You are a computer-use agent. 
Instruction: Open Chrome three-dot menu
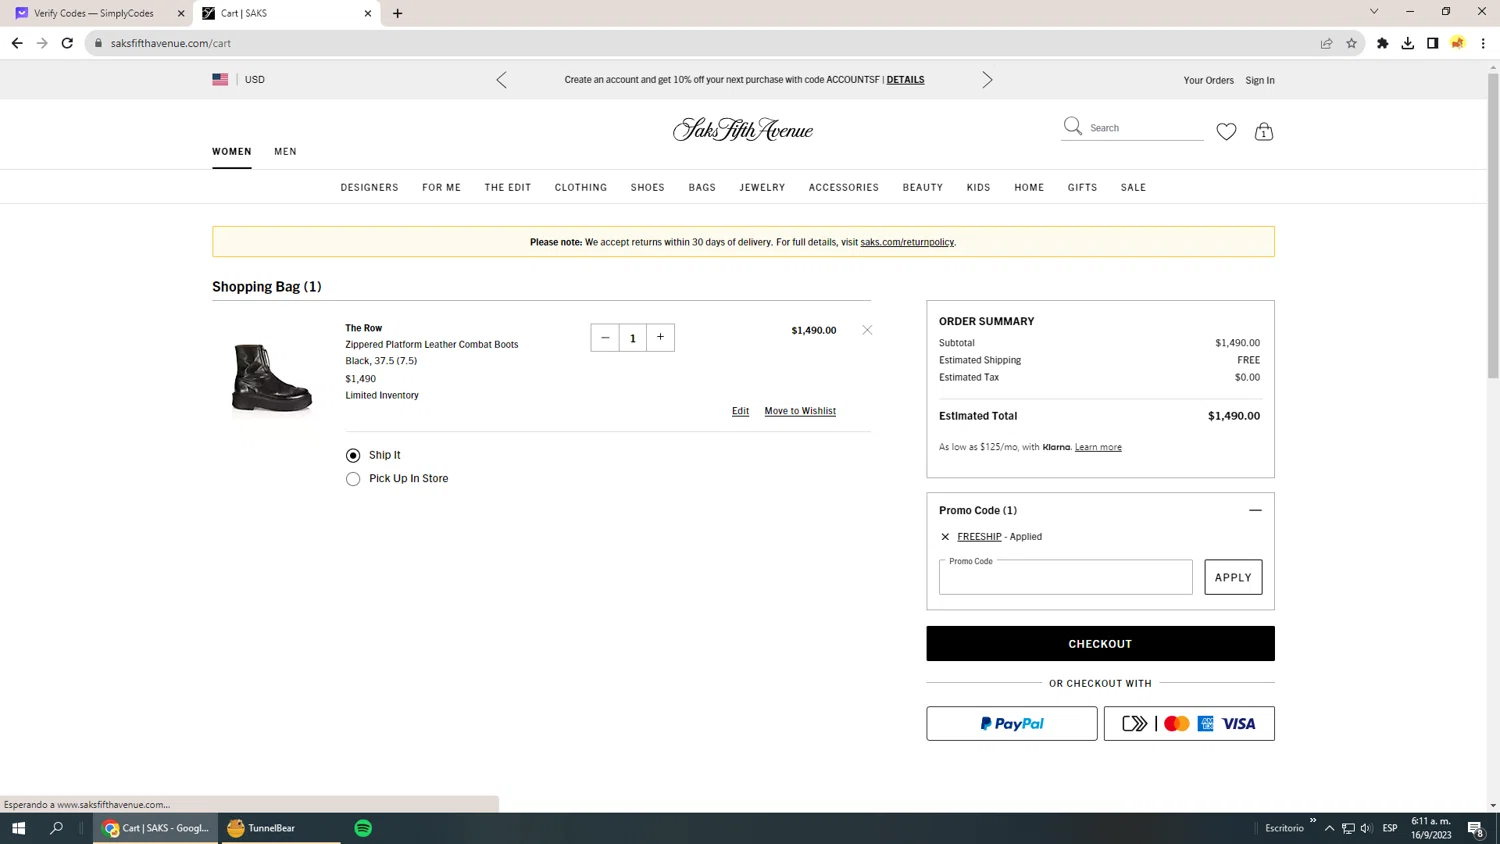[x=1483, y=43]
